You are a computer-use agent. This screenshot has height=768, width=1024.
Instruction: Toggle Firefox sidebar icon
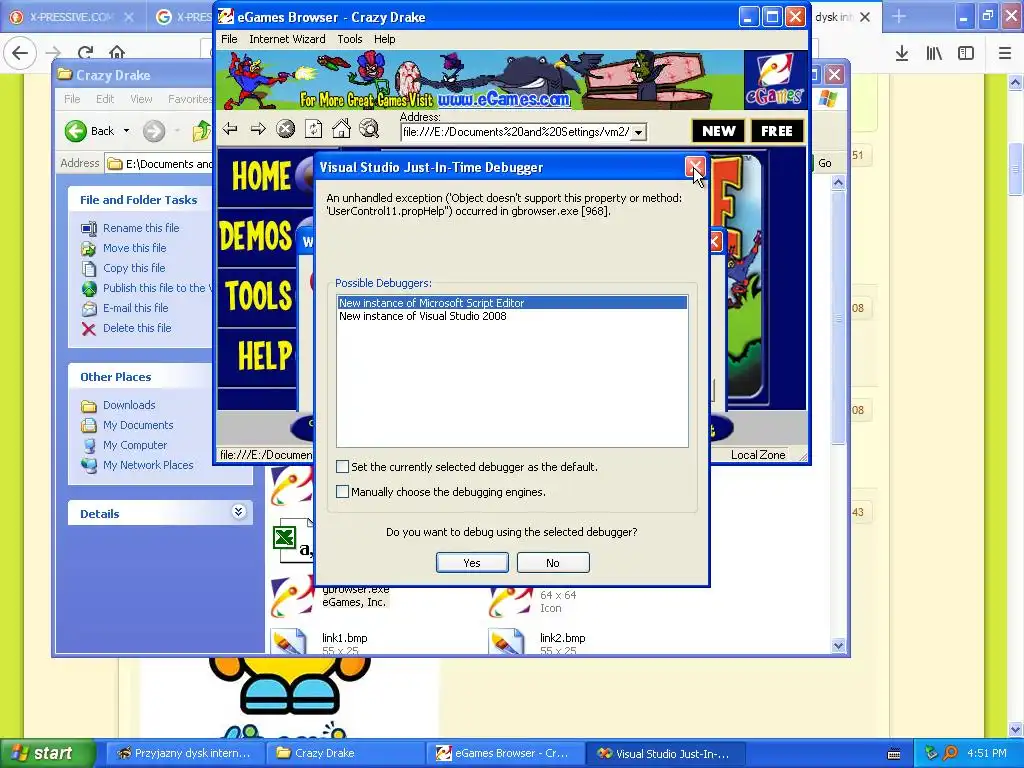966,54
